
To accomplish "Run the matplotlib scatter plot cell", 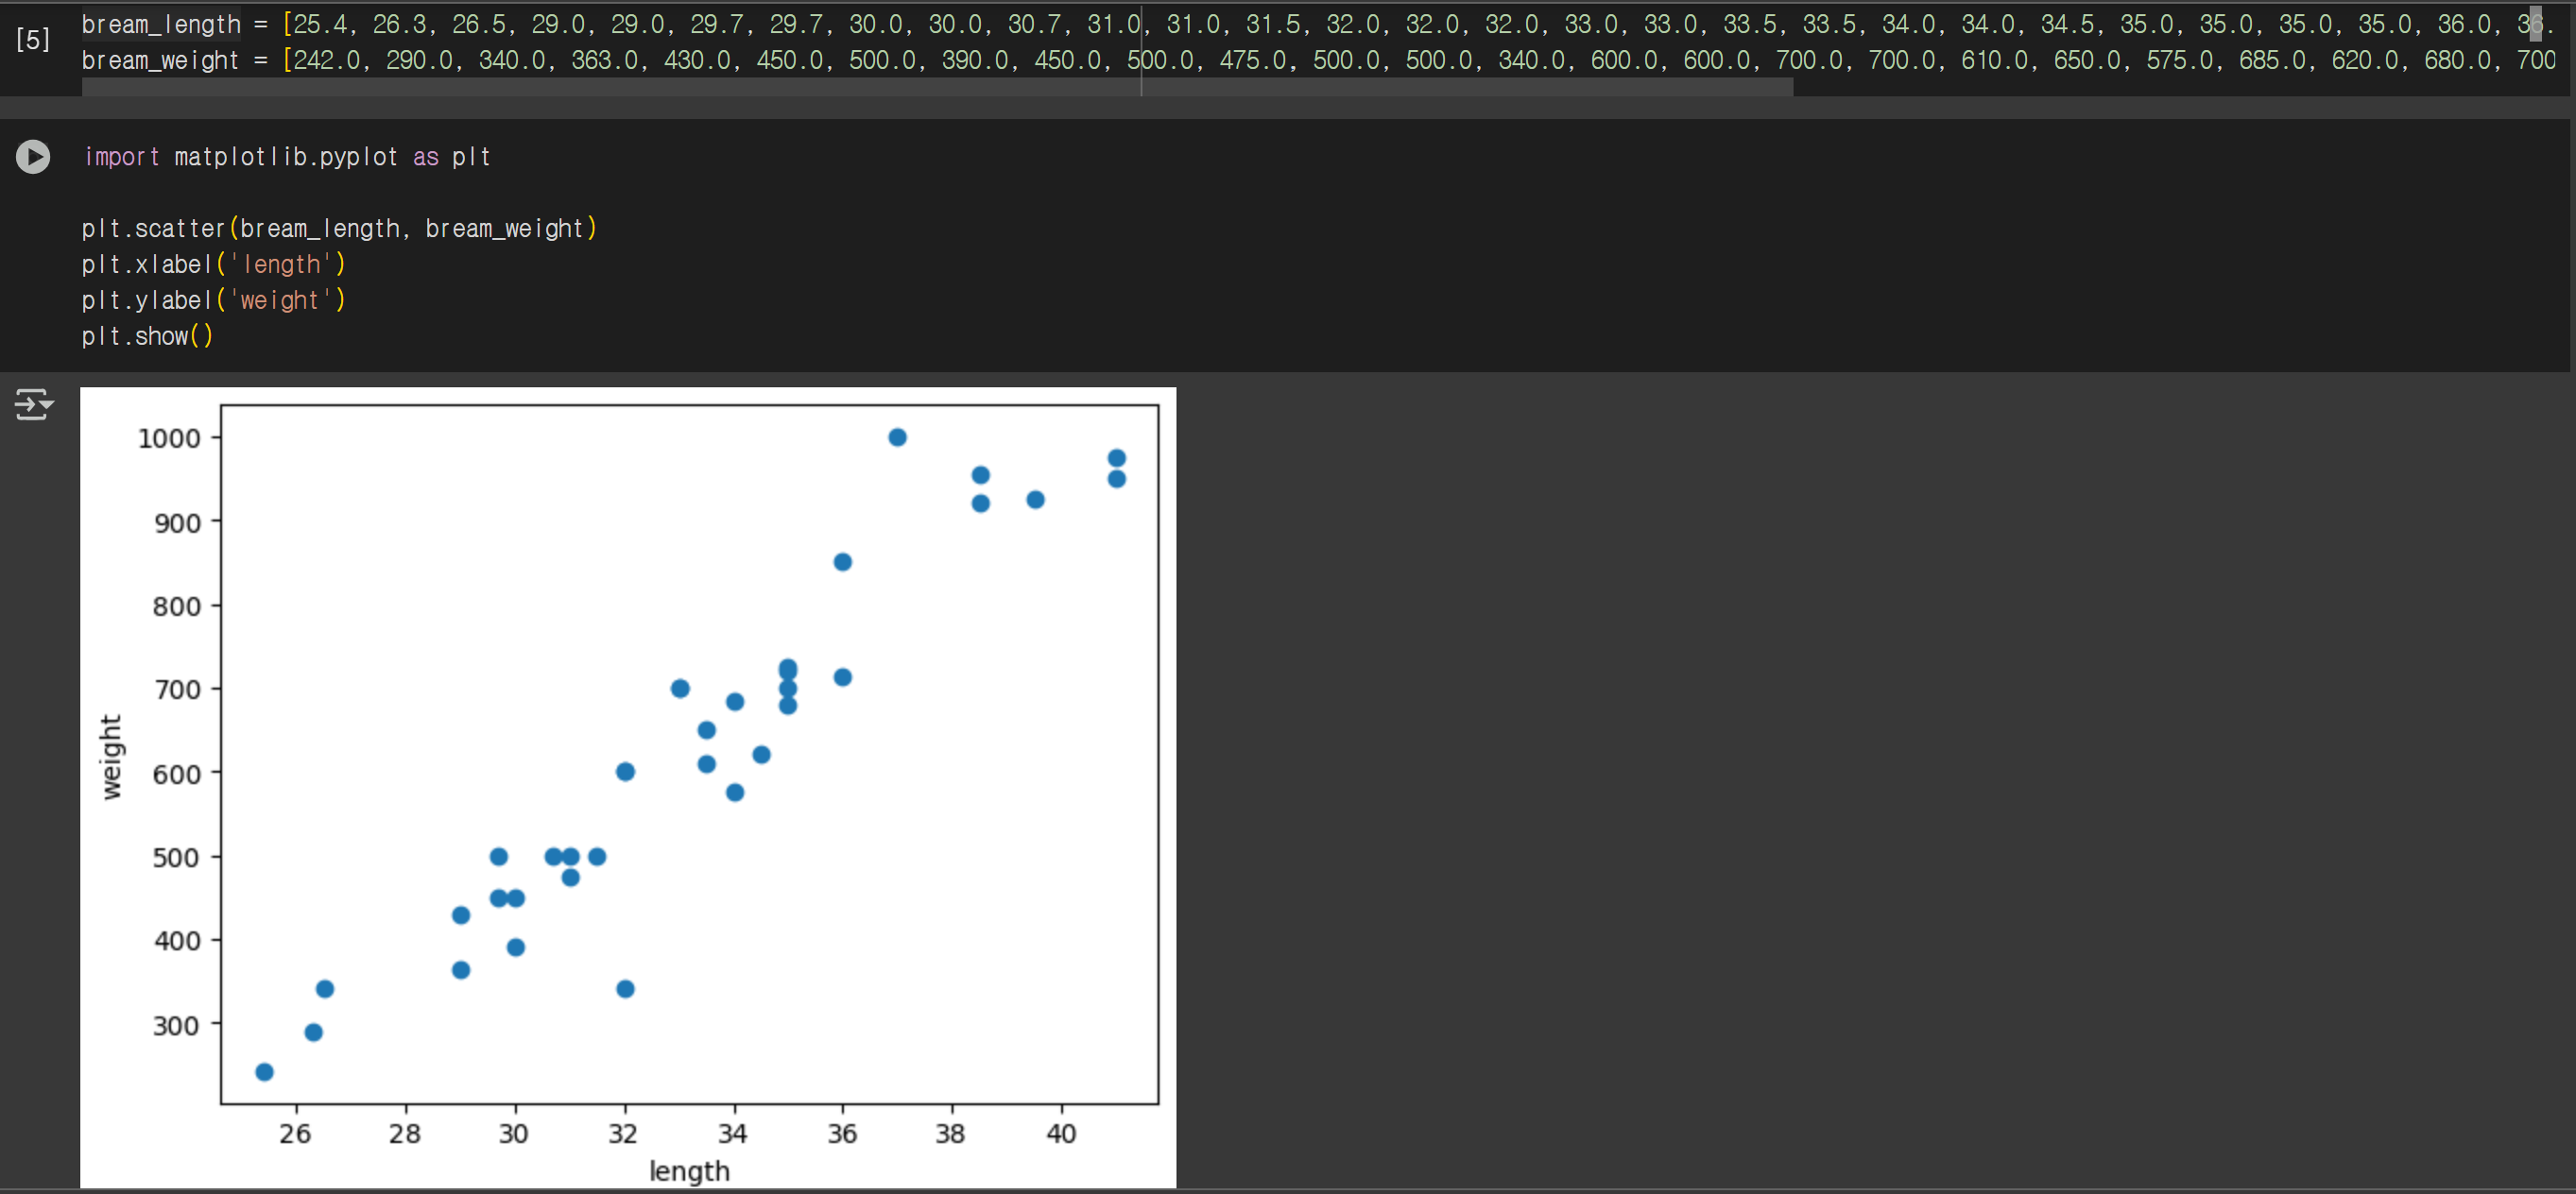I will click(33, 157).
